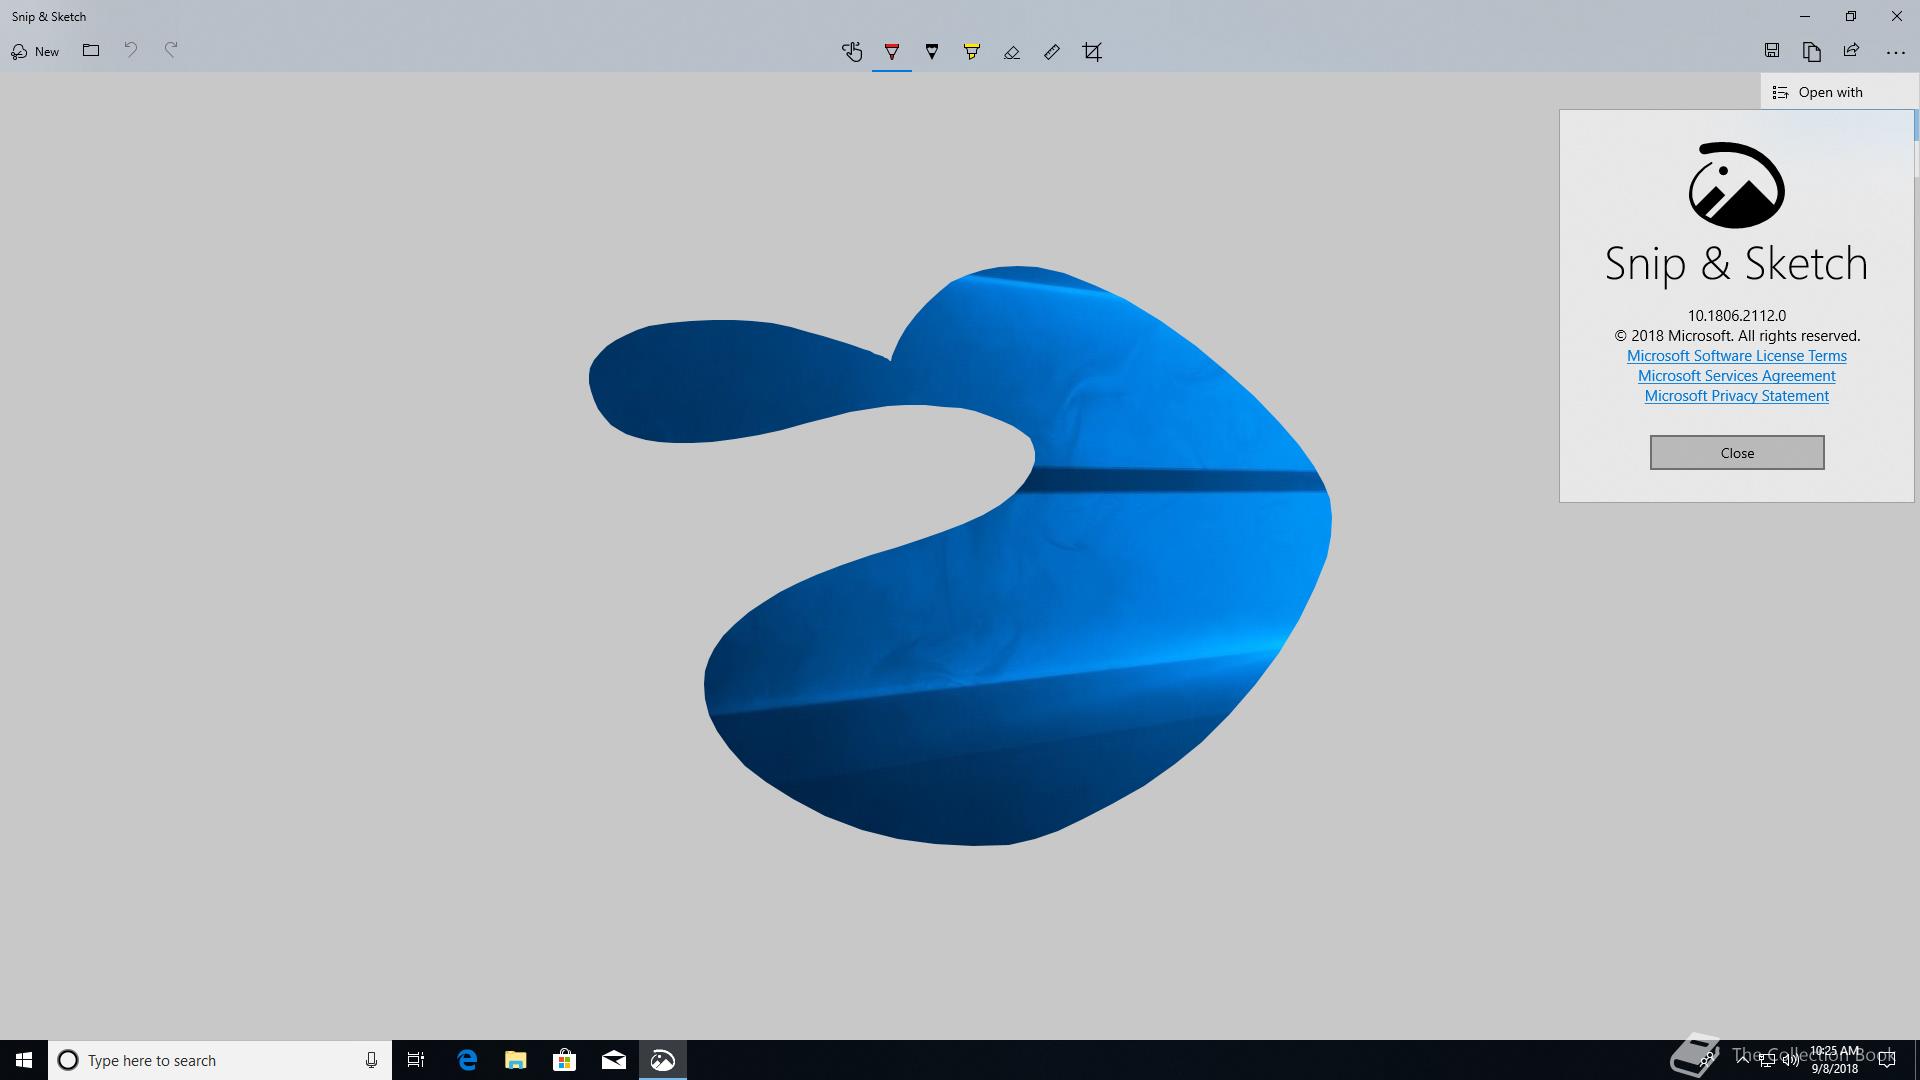Open the See more ellipsis menu
1920x1080 pixels.
coord(1895,52)
